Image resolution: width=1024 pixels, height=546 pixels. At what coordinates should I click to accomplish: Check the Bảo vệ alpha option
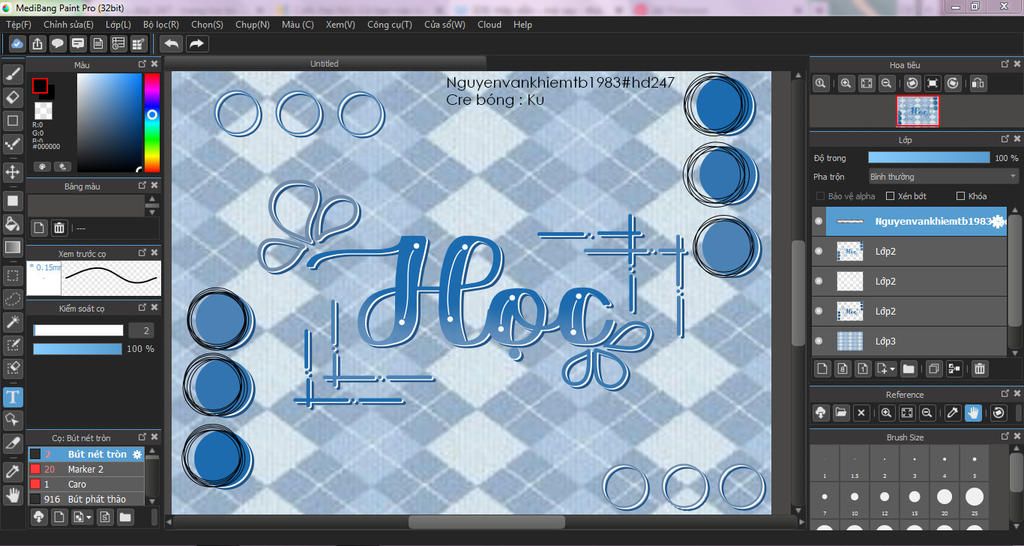(x=821, y=196)
